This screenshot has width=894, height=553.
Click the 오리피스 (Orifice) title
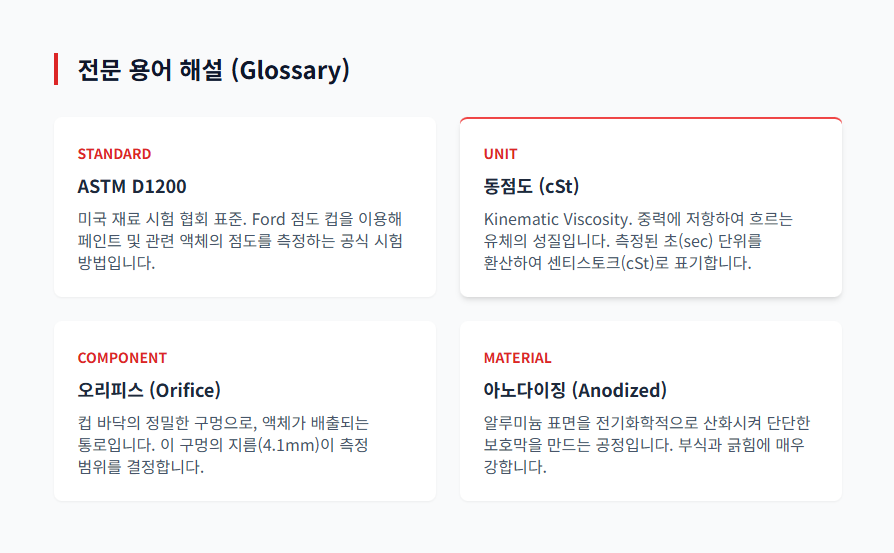click(x=149, y=390)
